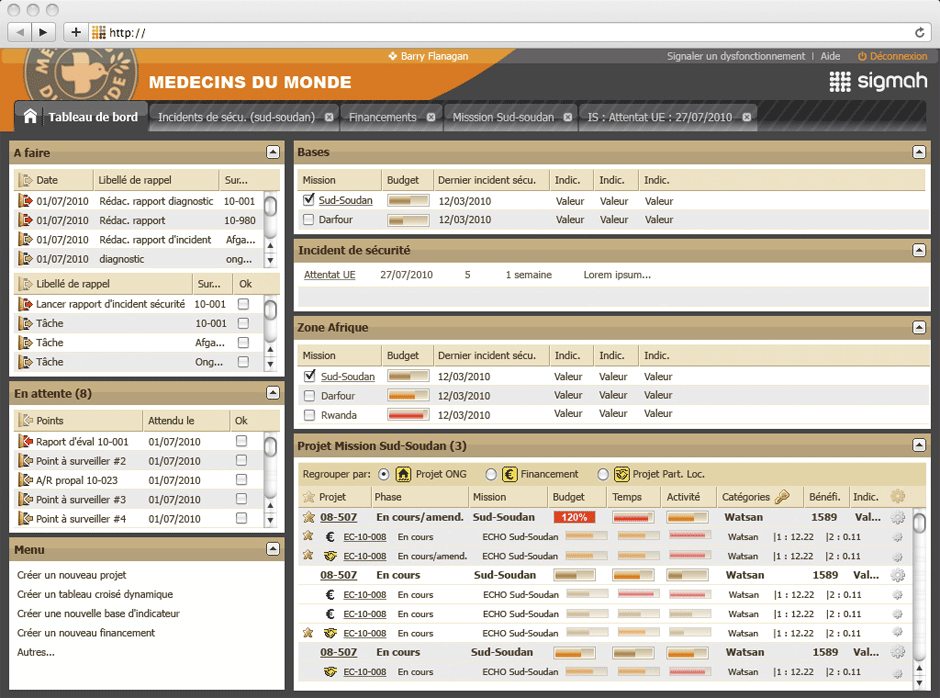Tick Ok for Point à surveiller #2
940x698 pixels.
coord(242,461)
